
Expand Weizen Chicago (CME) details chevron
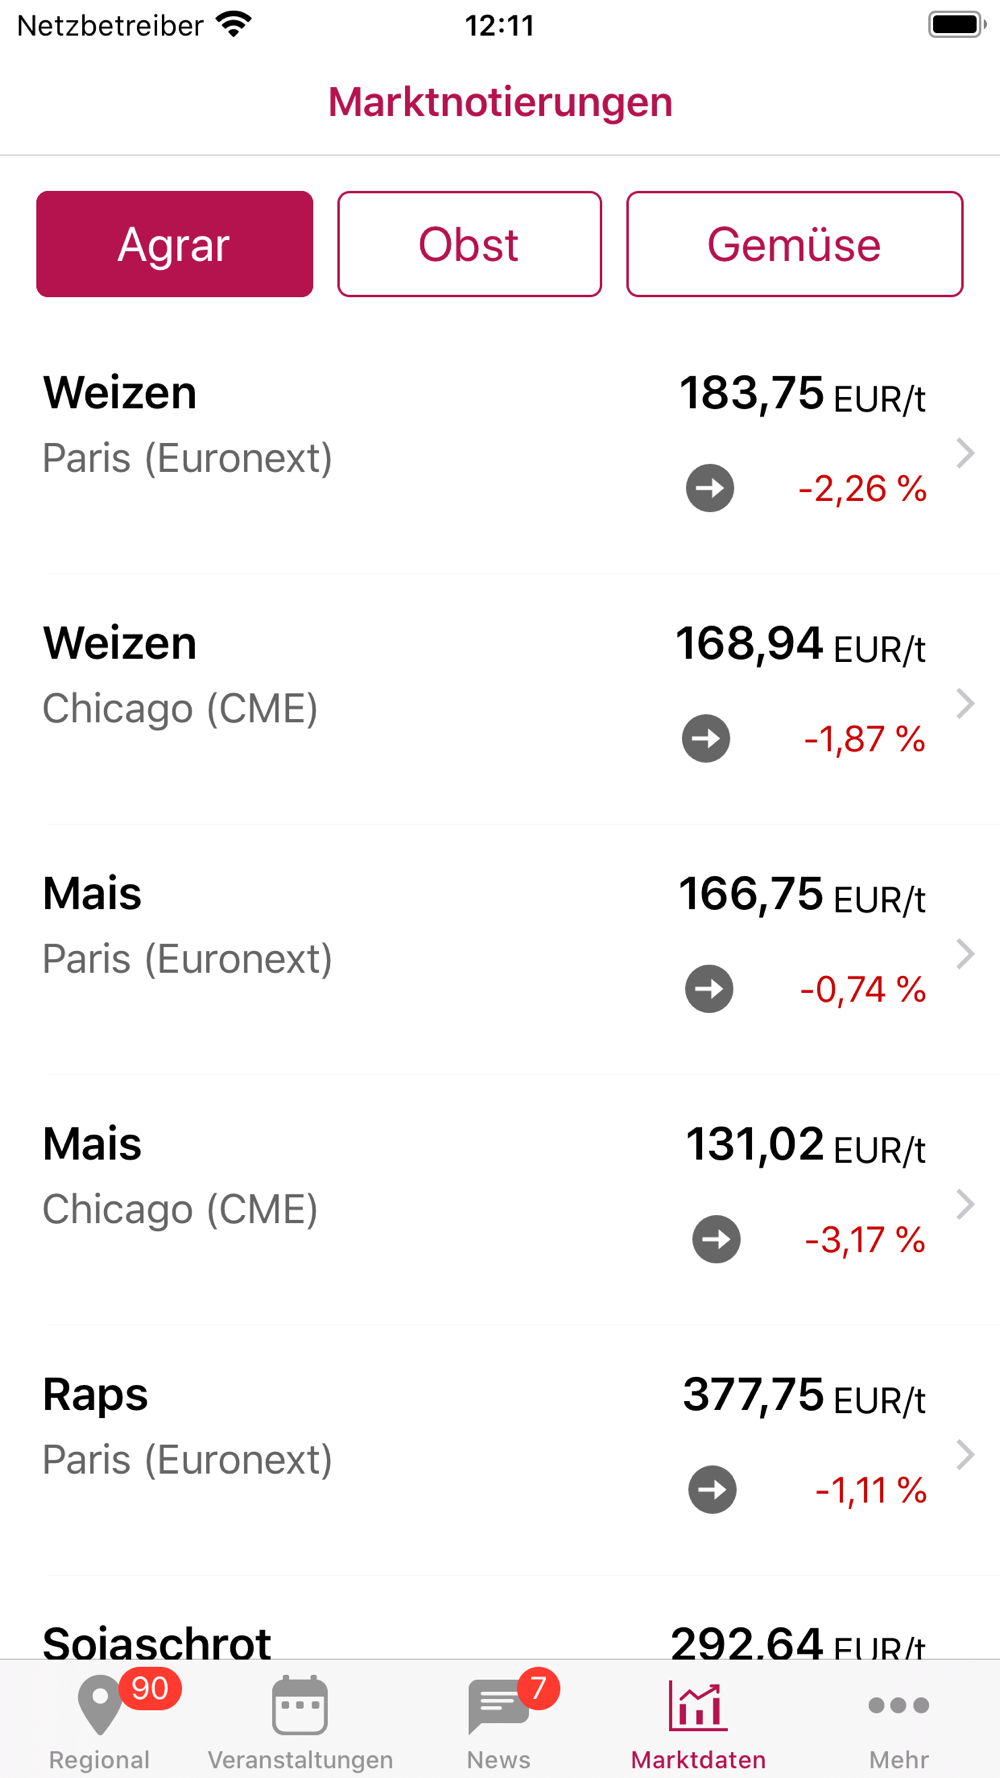coord(965,703)
